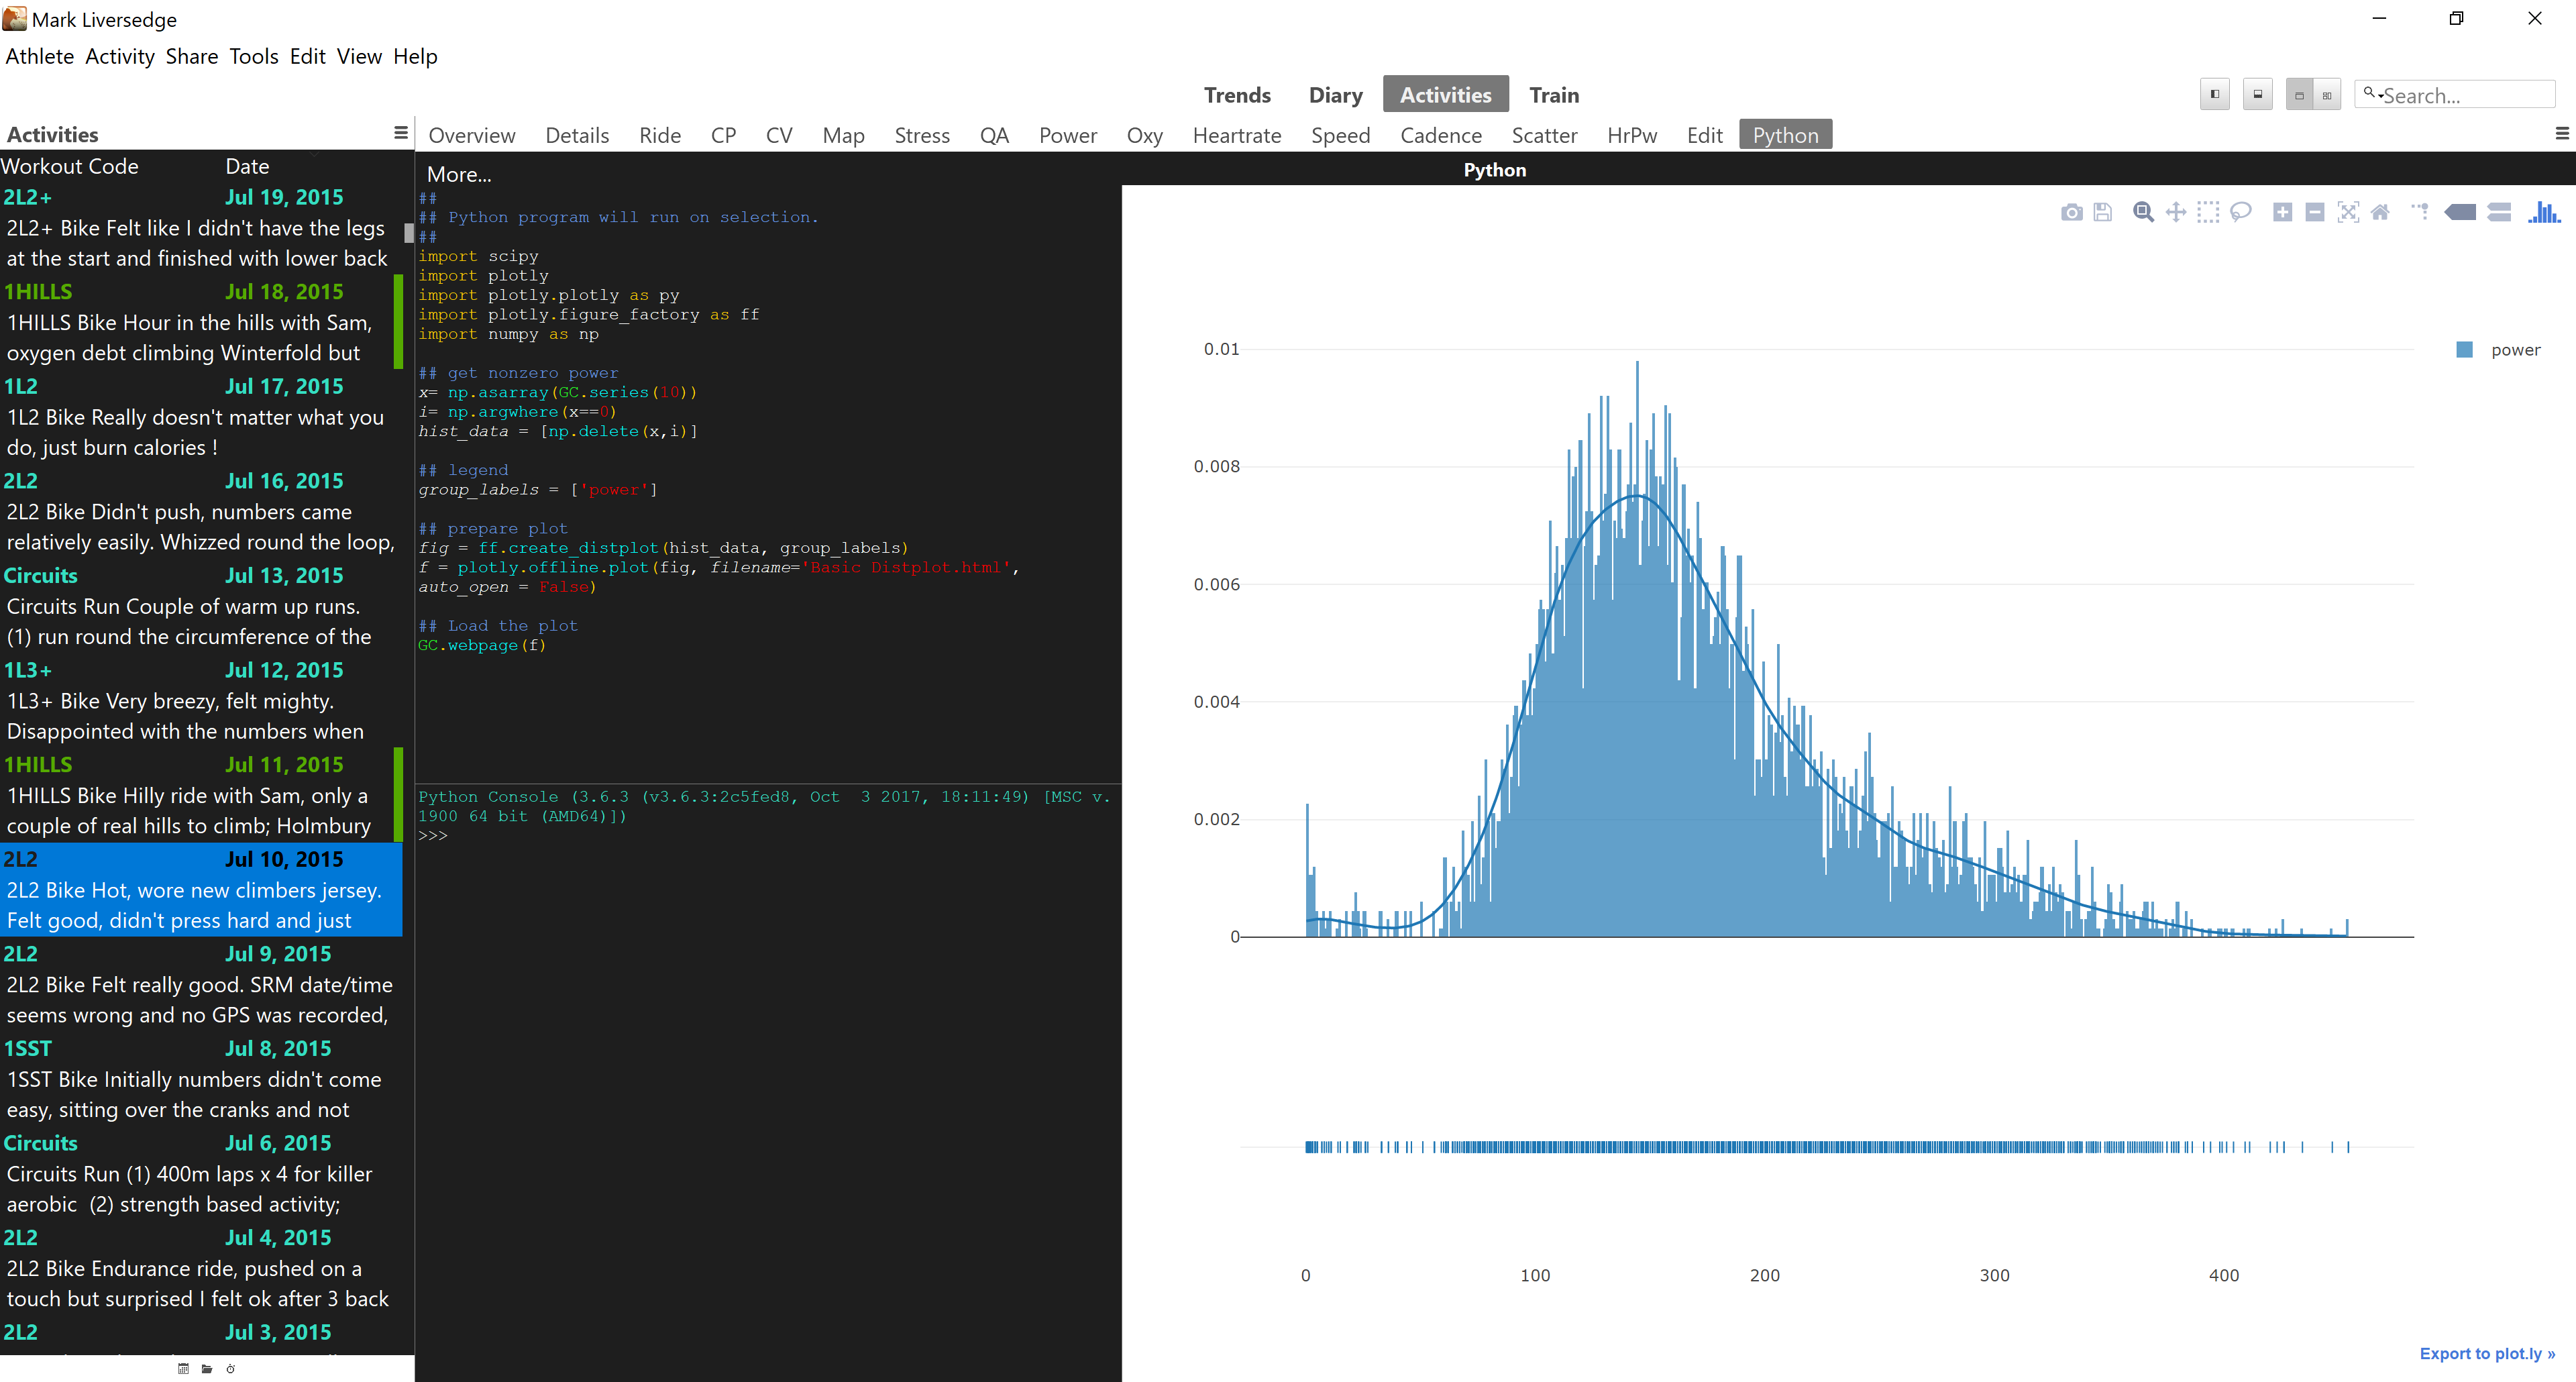Open the stopwatch intervals icon in sidebar
This screenshot has width=2576, height=1382.
231,1369
